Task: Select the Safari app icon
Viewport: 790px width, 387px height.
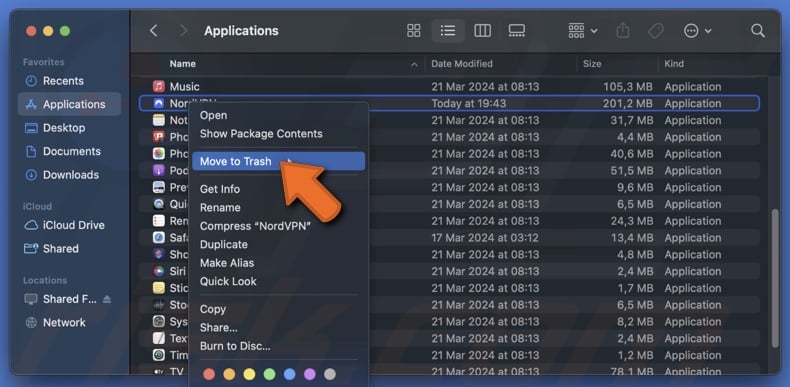Action: pos(159,237)
